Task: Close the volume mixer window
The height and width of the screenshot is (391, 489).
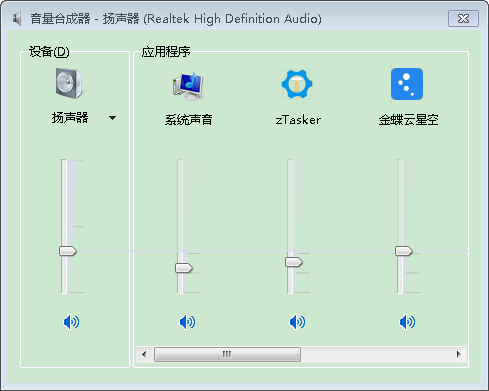Action: tap(463, 18)
